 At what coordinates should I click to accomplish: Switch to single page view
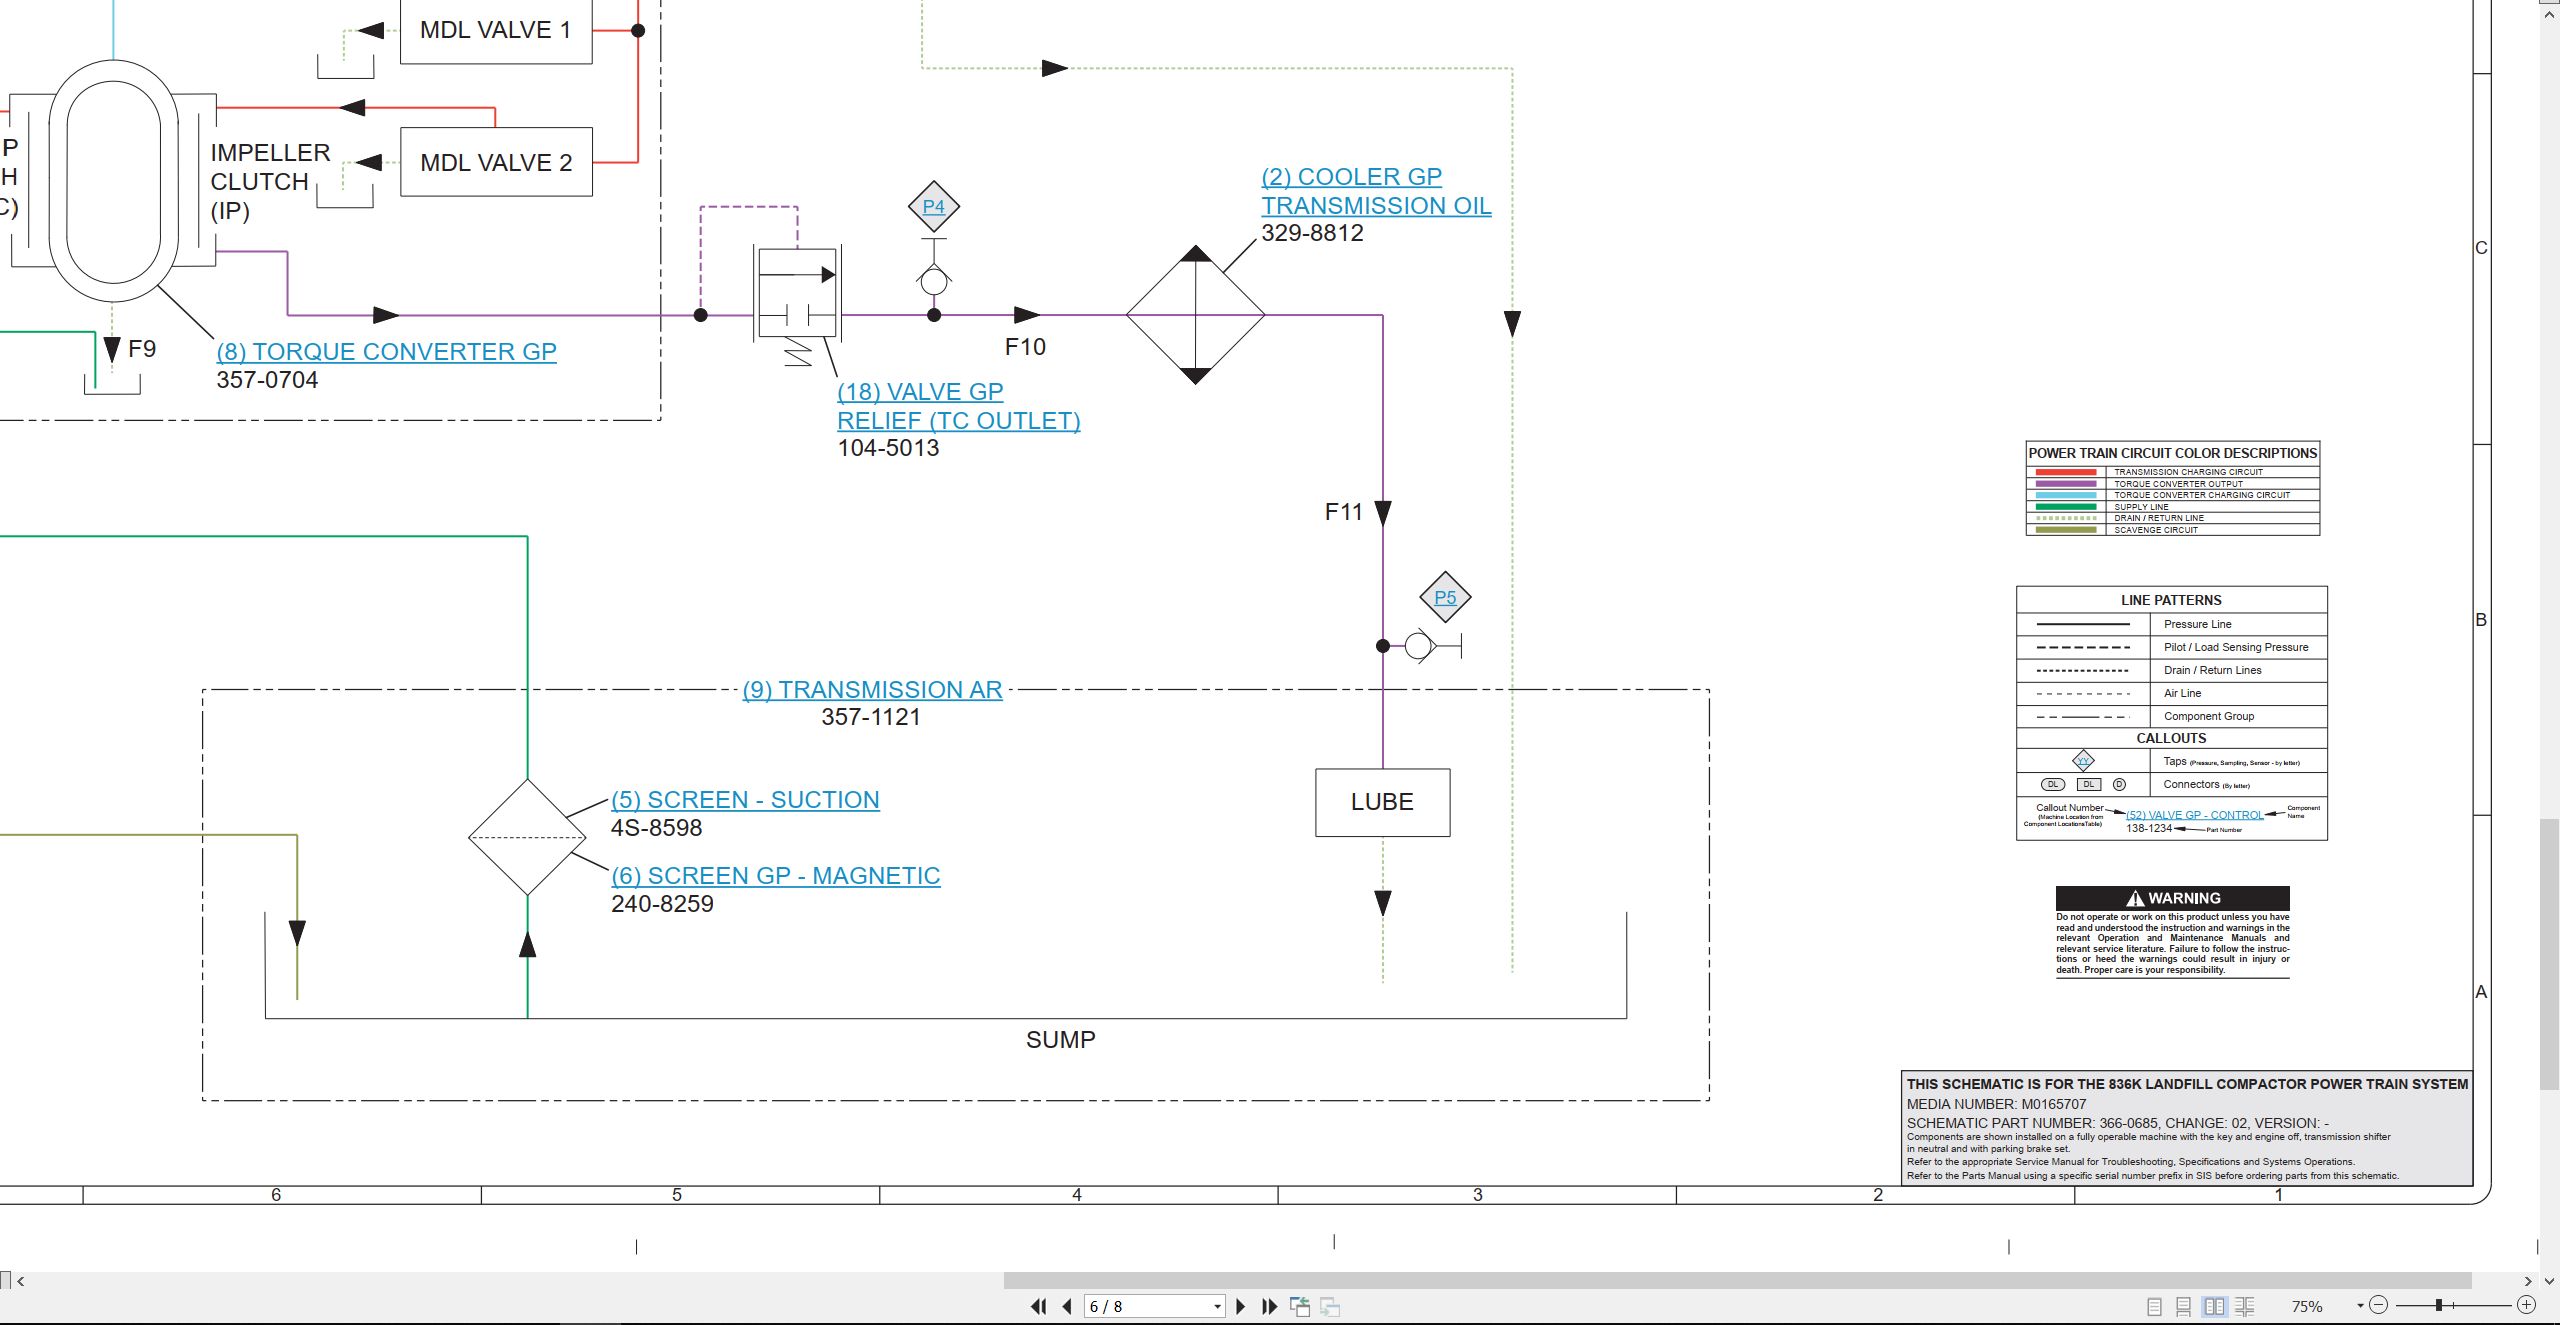click(x=2154, y=1306)
